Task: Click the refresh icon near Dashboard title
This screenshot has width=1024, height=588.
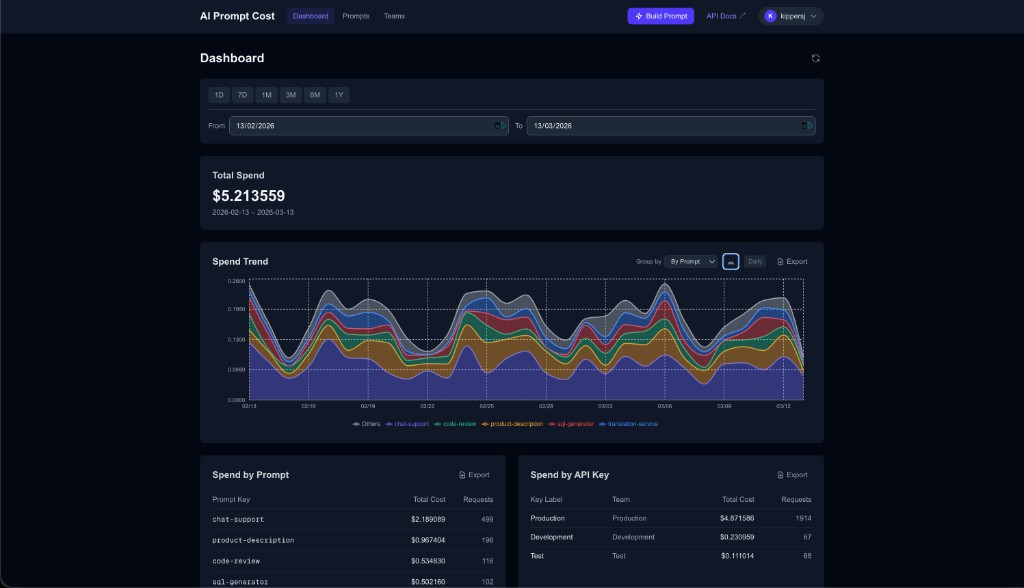Action: click(x=817, y=58)
